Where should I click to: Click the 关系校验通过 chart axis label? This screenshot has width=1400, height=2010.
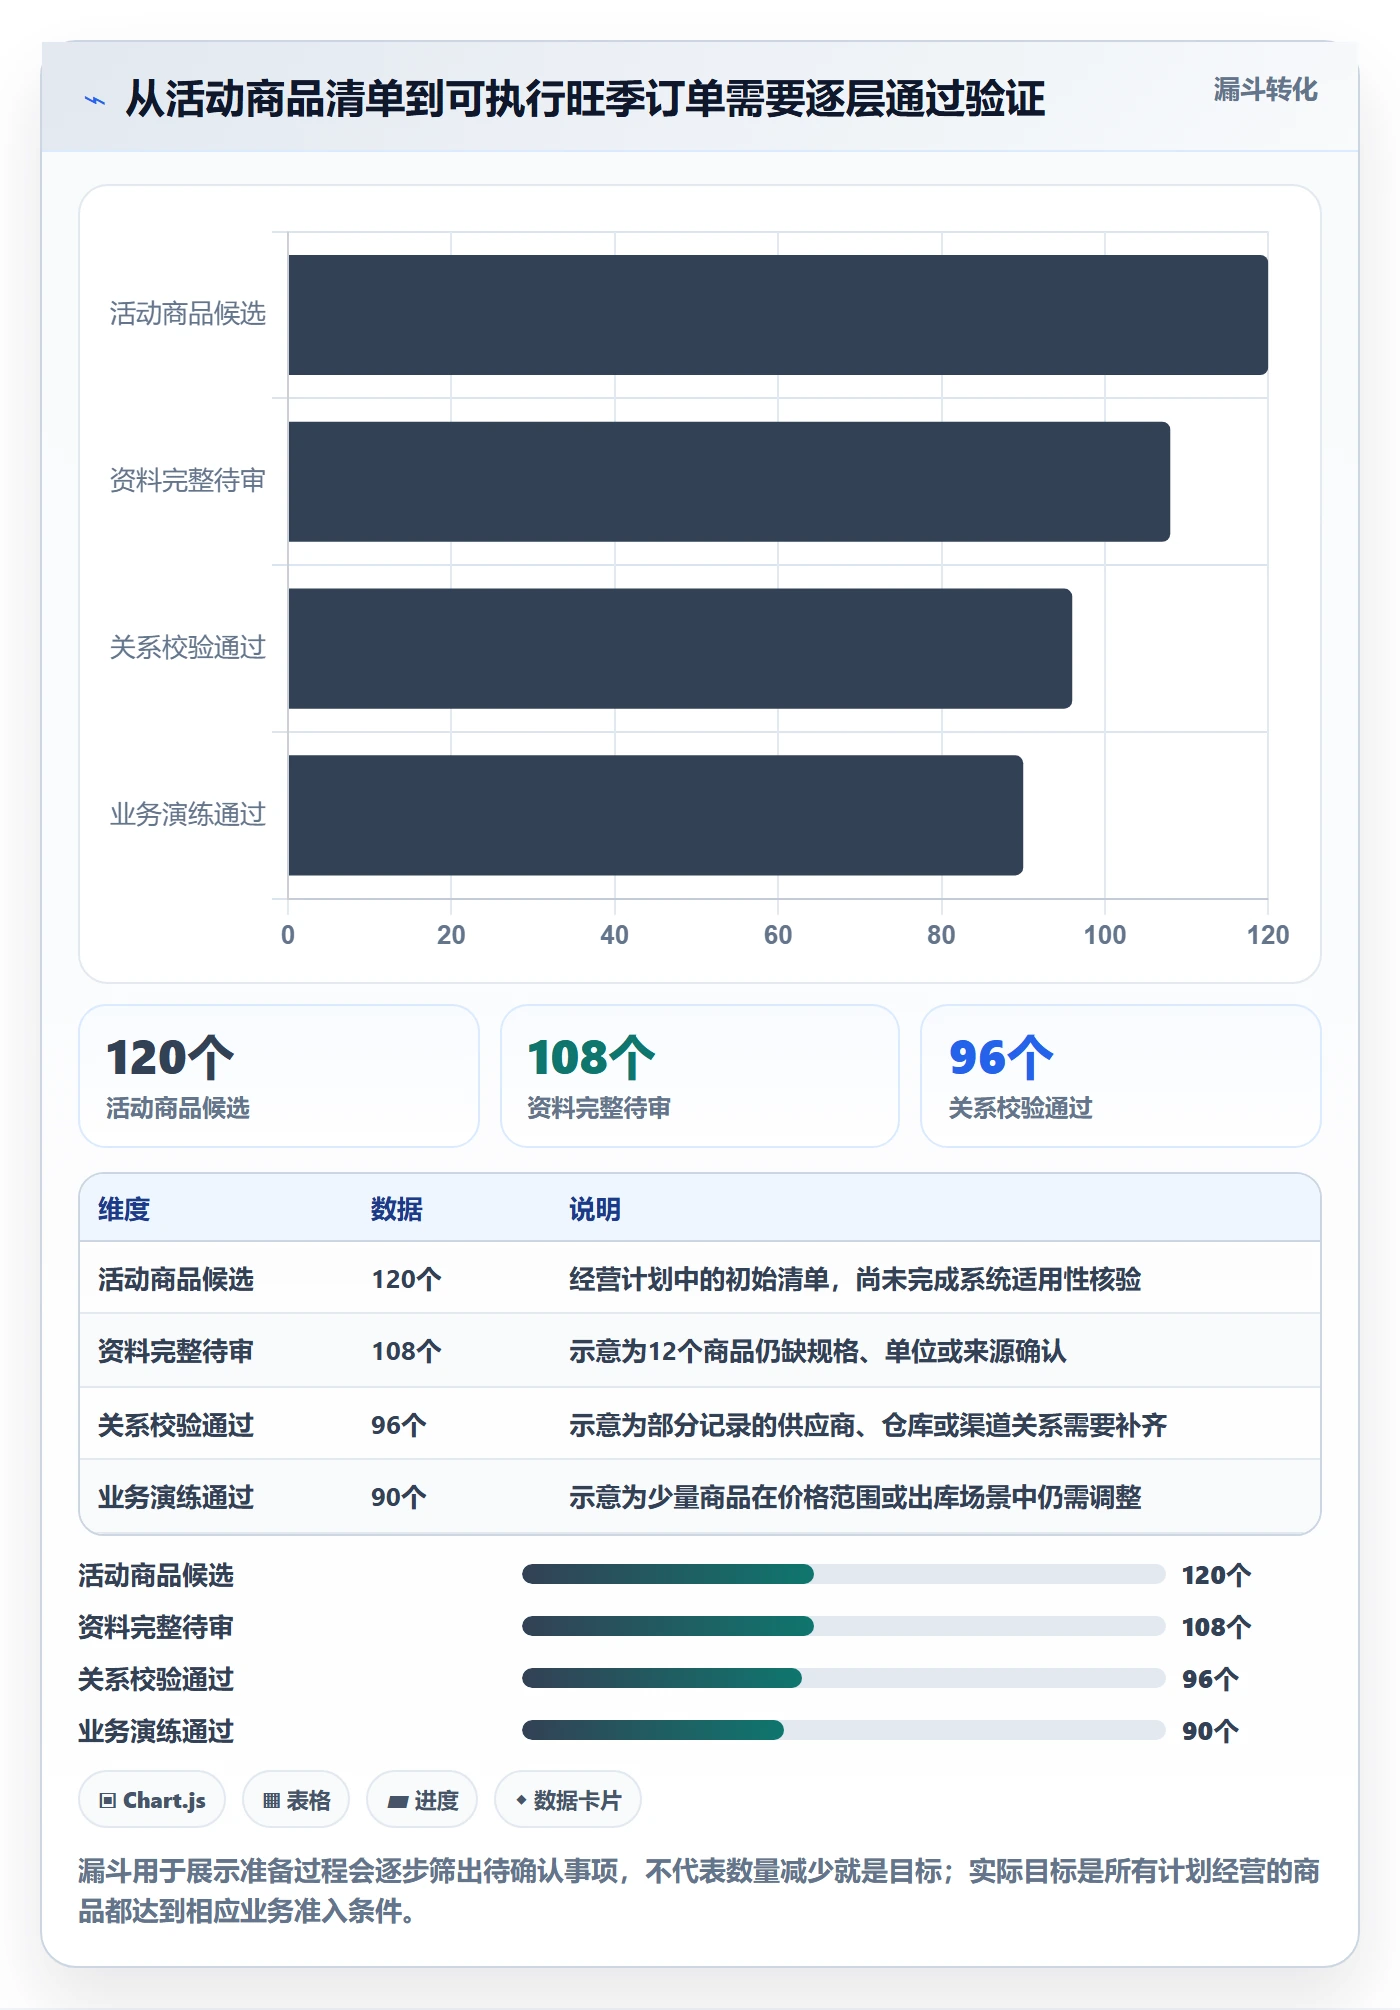pos(188,648)
